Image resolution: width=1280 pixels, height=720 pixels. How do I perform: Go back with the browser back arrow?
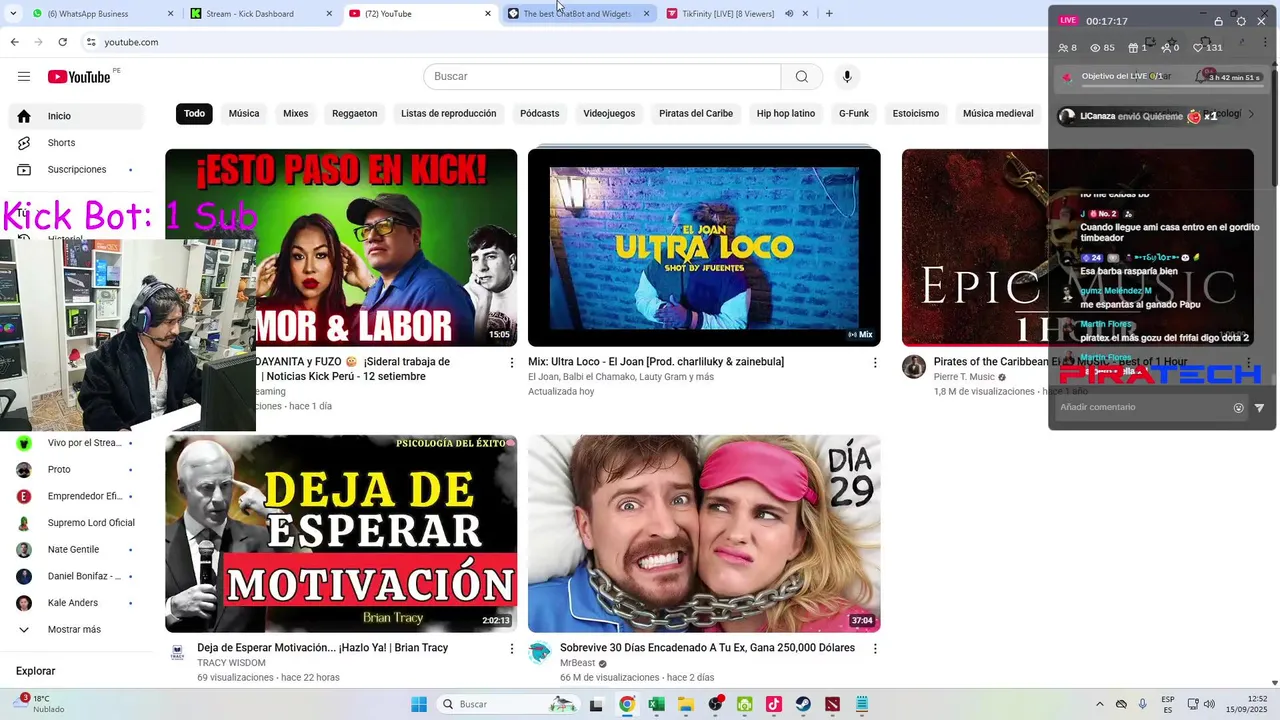click(14, 42)
